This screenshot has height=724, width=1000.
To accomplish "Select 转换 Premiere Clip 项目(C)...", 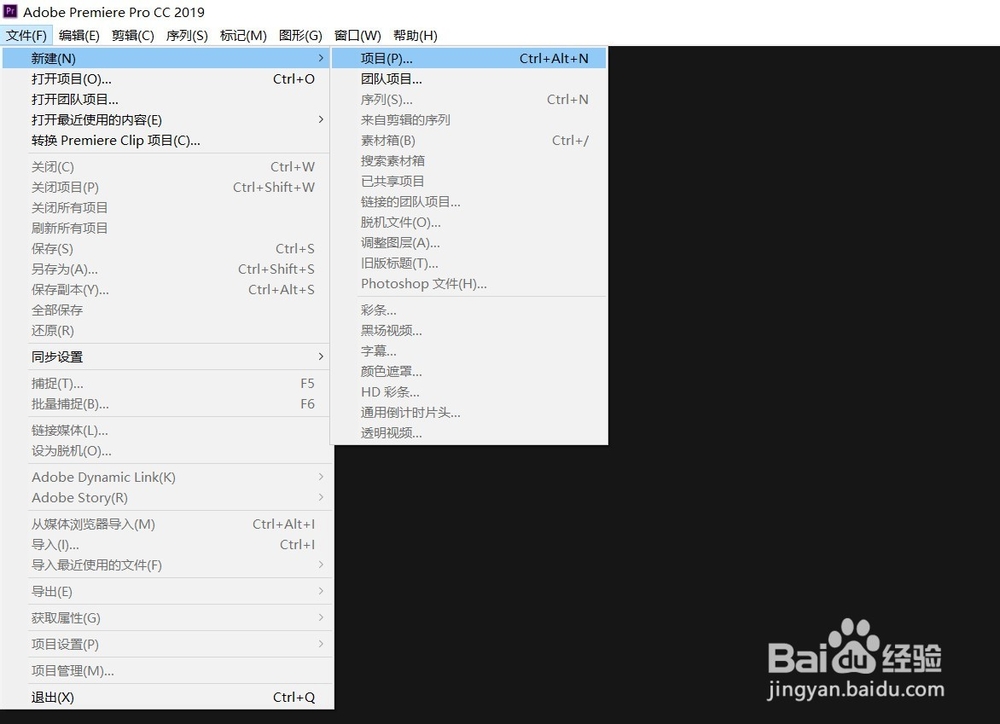I will 166,140.
